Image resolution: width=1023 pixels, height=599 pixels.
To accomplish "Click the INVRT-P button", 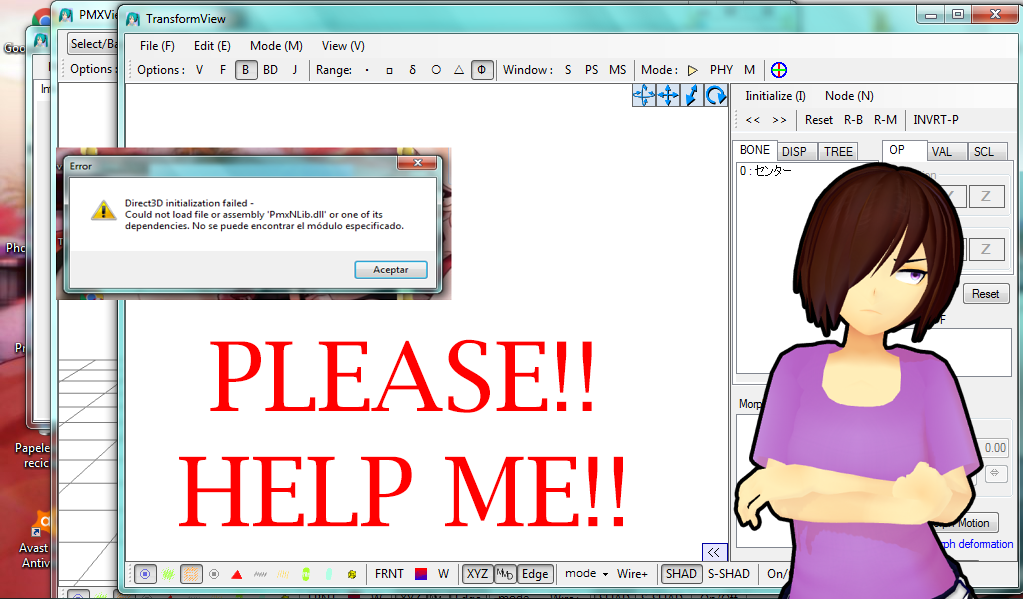I will (936, 120).
